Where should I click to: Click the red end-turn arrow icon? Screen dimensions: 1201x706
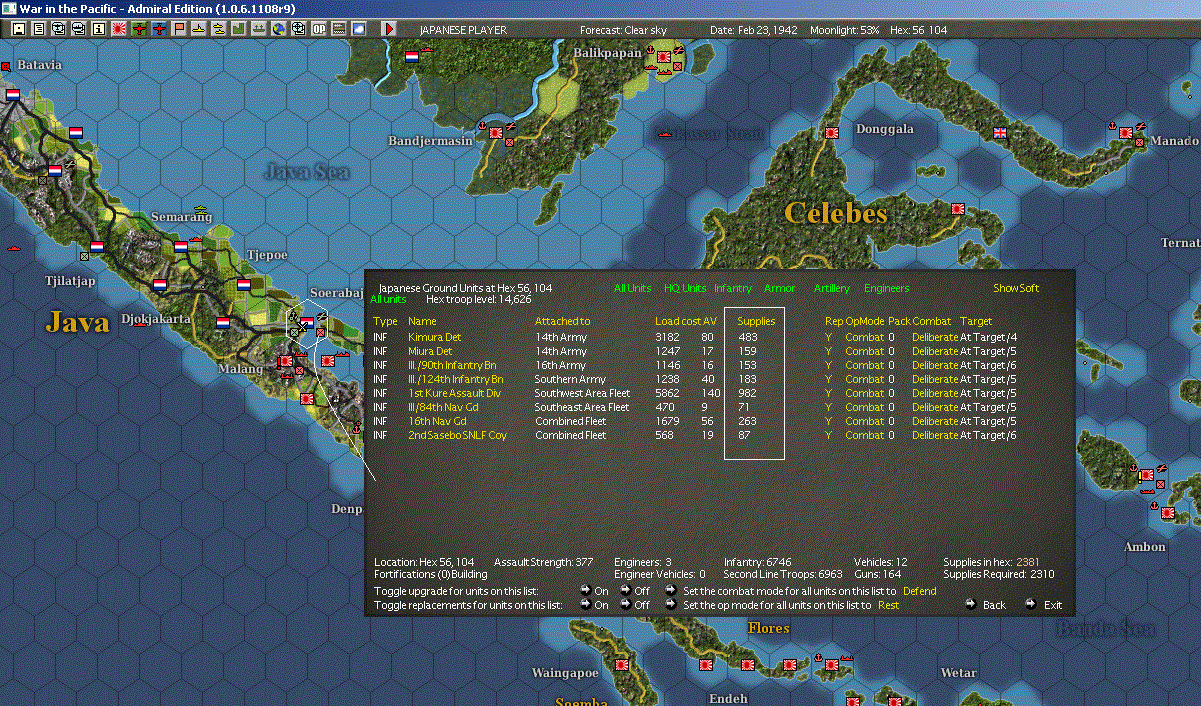tap(389, 29)
